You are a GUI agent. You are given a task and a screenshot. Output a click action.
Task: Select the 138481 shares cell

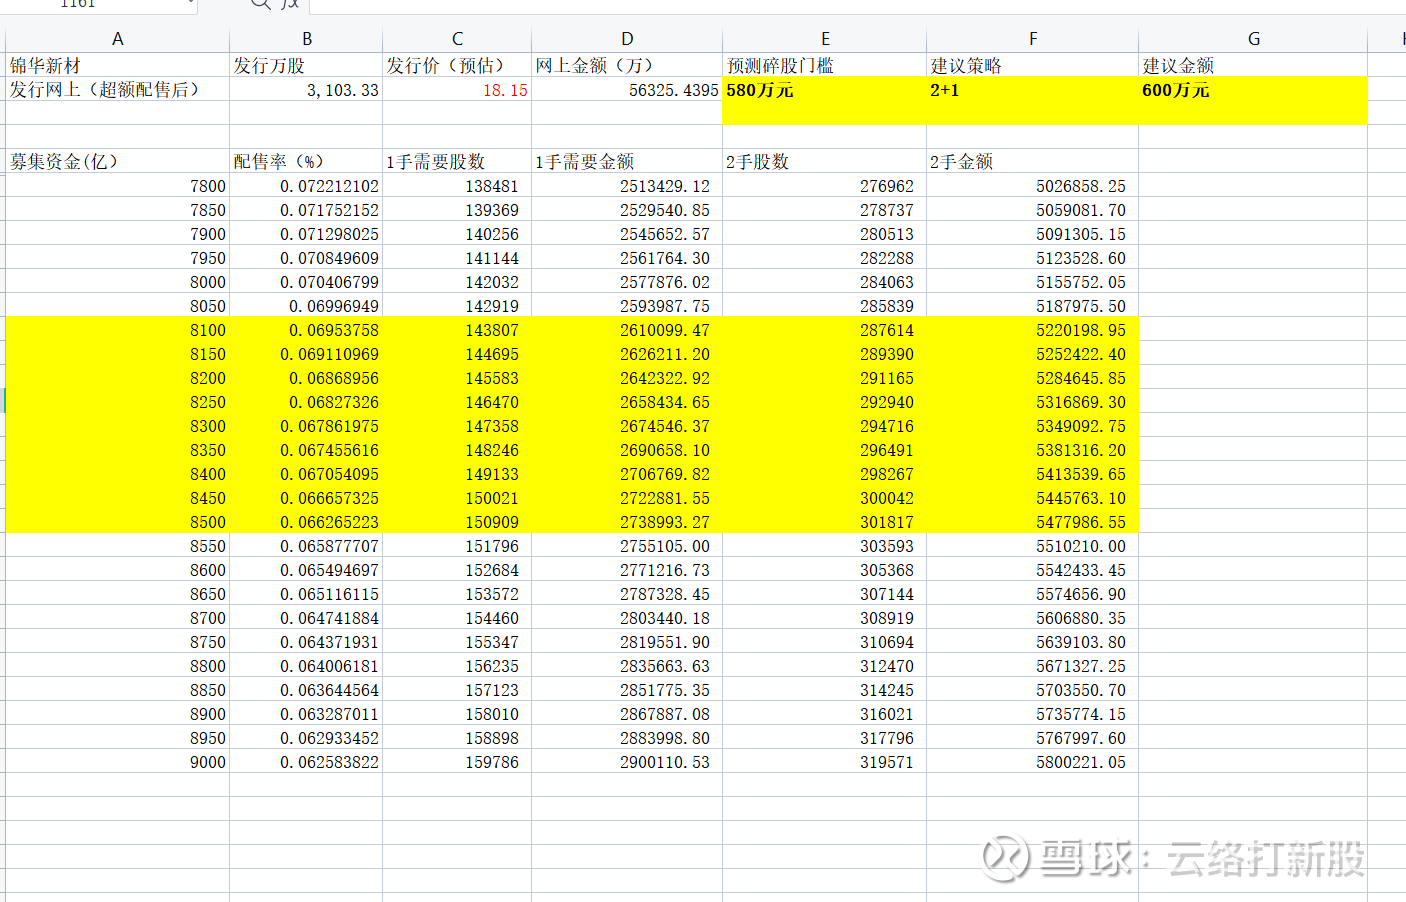pyautogui.click(x=457, y=185)
